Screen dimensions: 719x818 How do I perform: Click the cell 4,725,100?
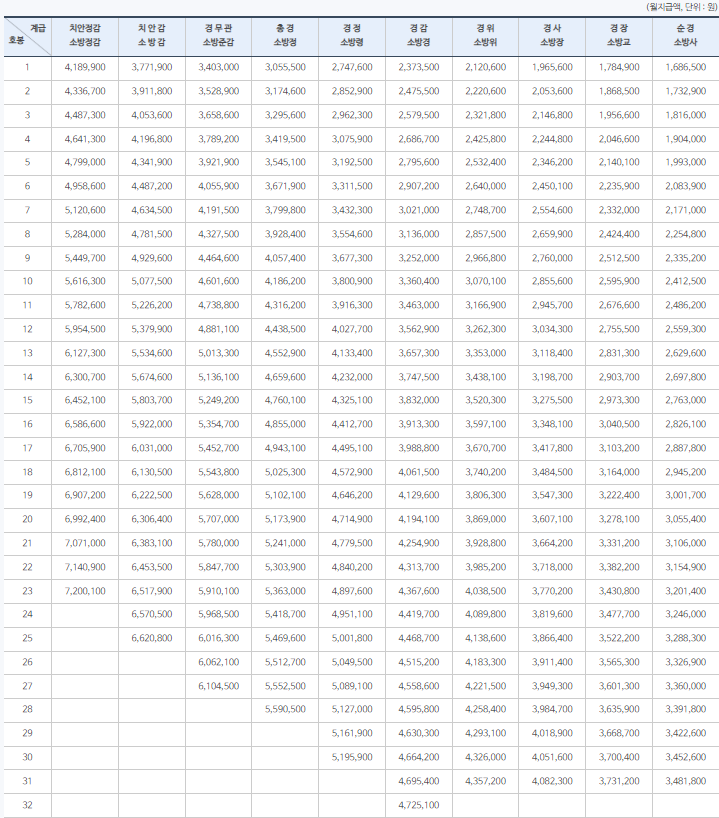click(x=419, y=805)
